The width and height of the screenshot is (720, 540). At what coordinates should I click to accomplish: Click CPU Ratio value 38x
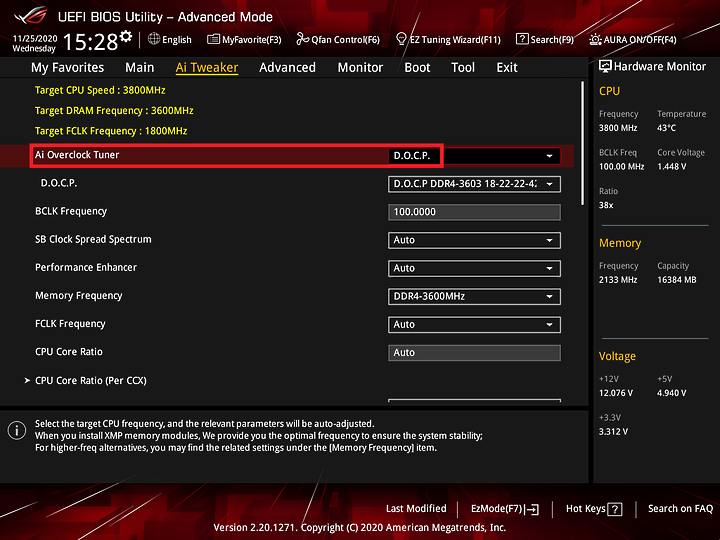click(606, 205)
